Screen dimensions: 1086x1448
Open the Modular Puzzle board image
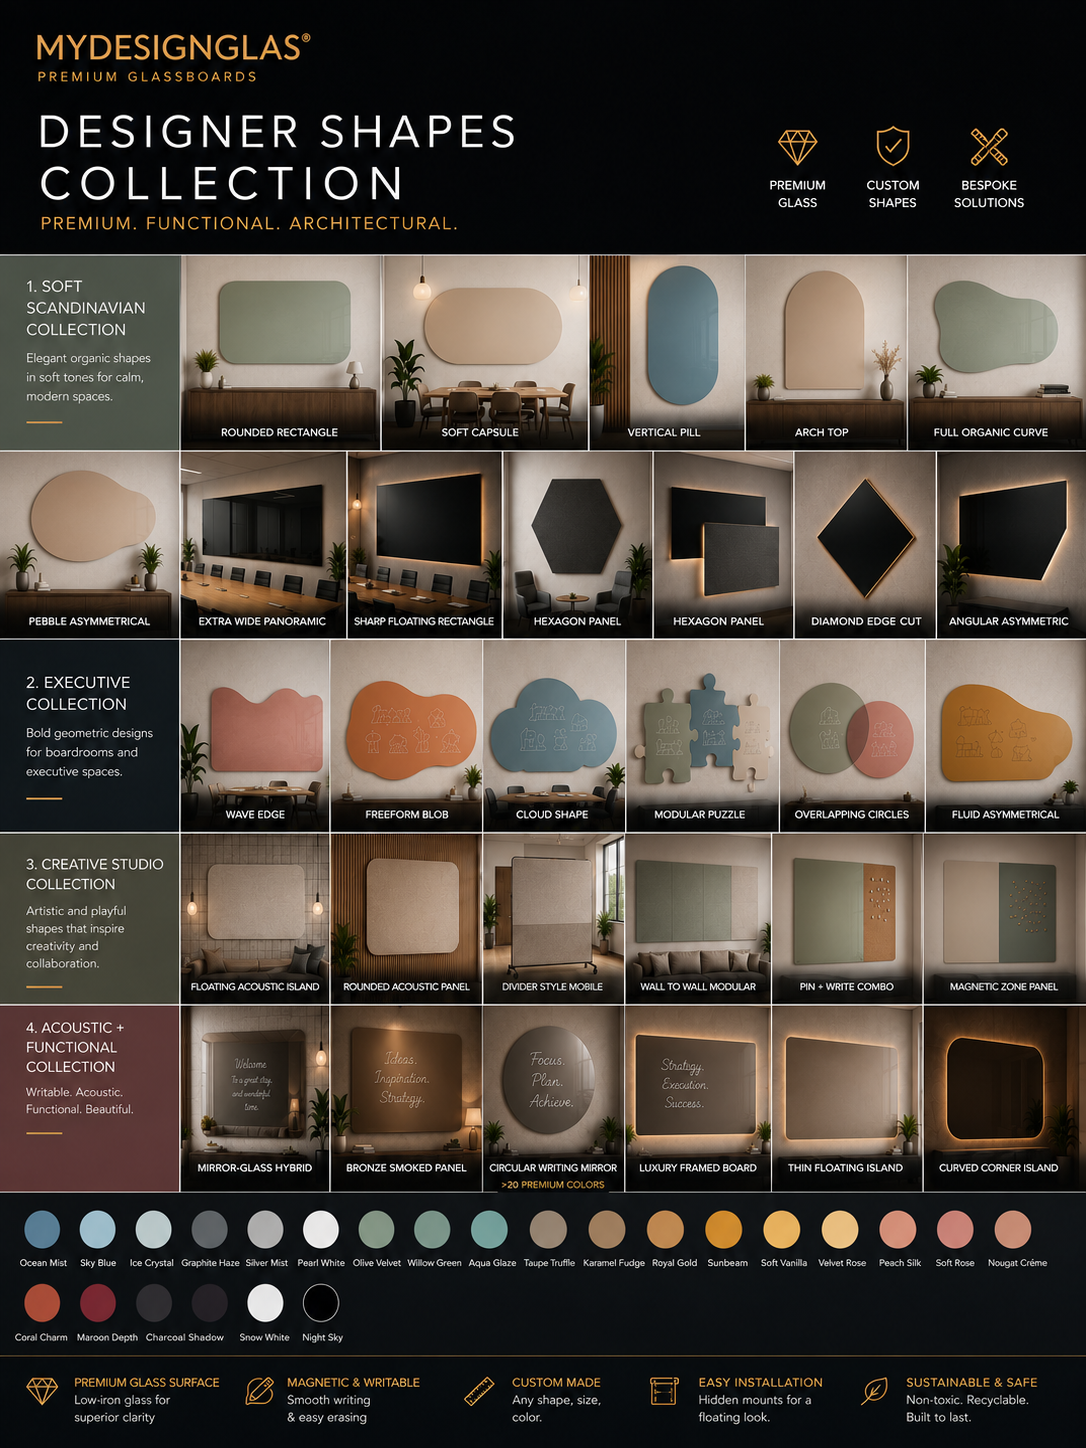702,736
